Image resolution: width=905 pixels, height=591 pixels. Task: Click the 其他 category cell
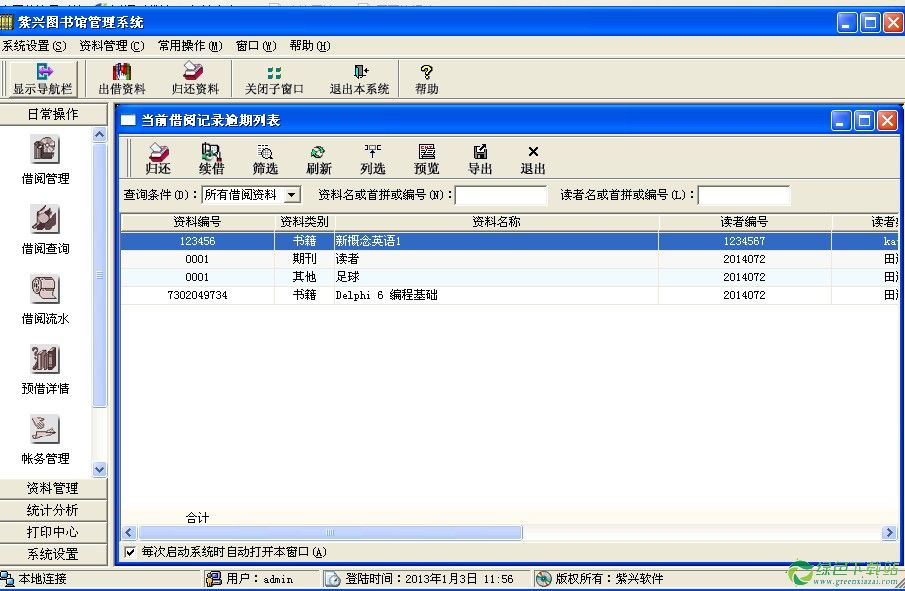304,277
